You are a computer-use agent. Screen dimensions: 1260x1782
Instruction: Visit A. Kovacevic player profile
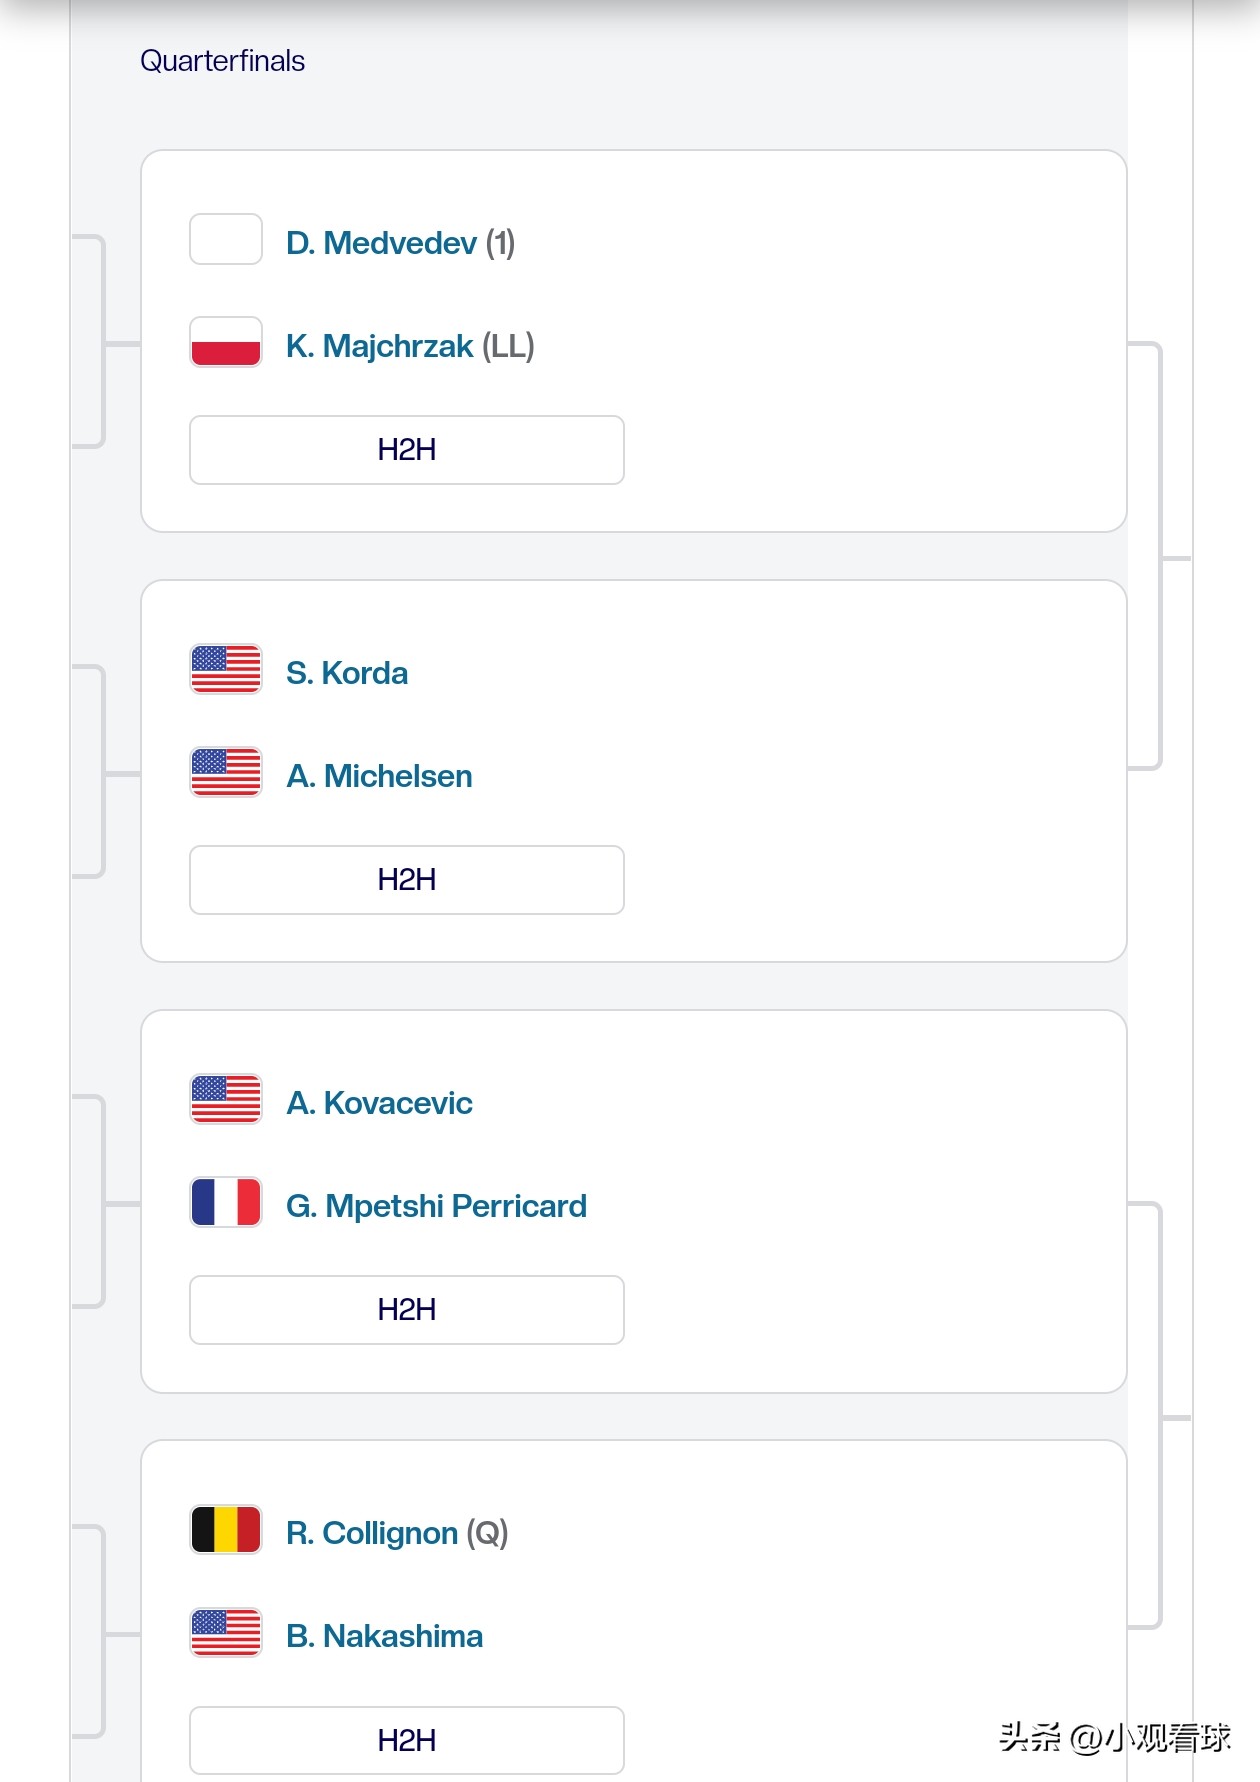click(x=379, y=1103)
